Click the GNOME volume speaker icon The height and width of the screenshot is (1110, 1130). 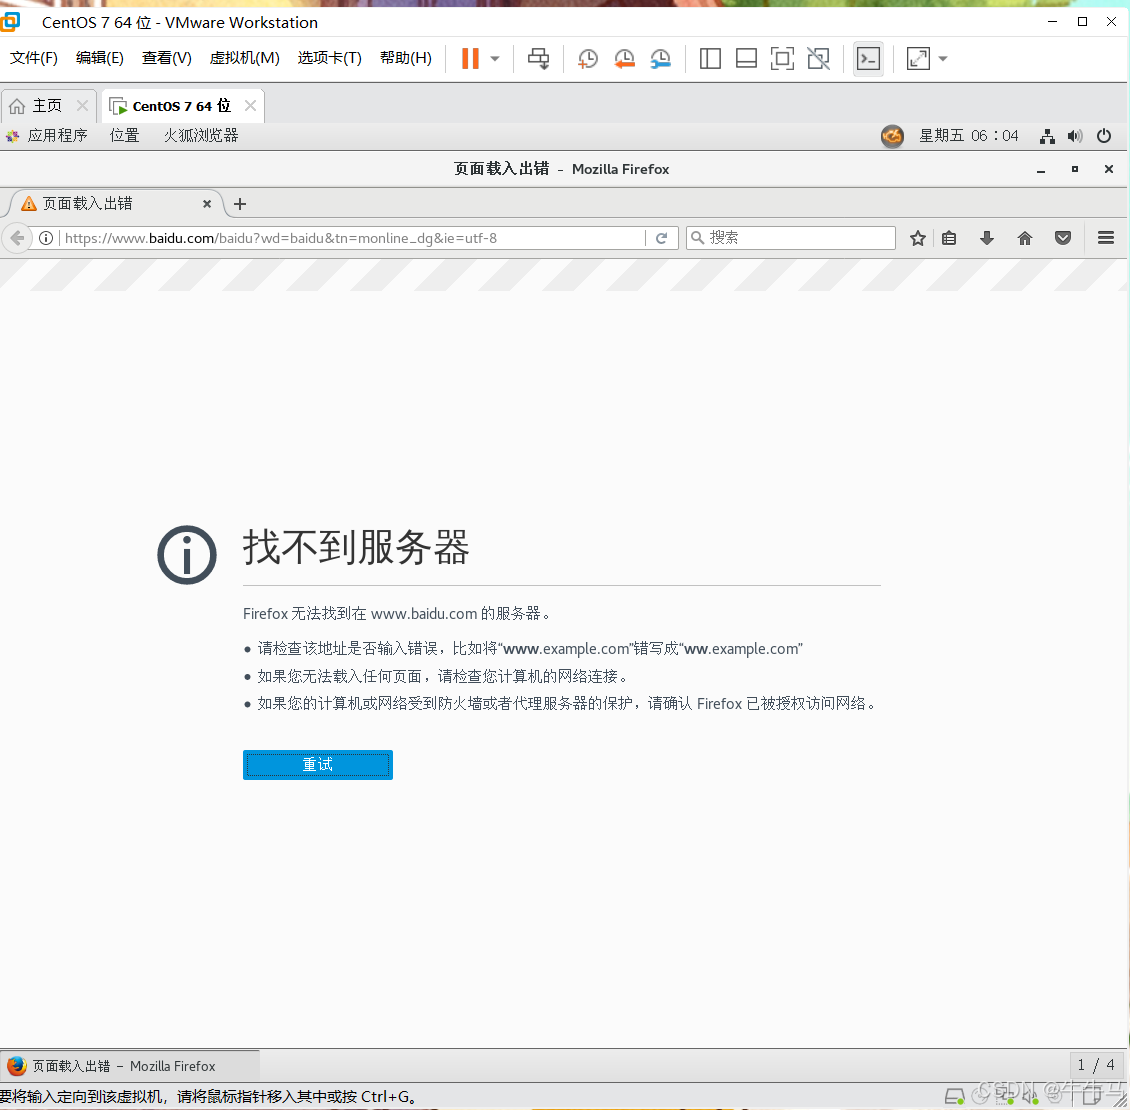point(1075,136)
